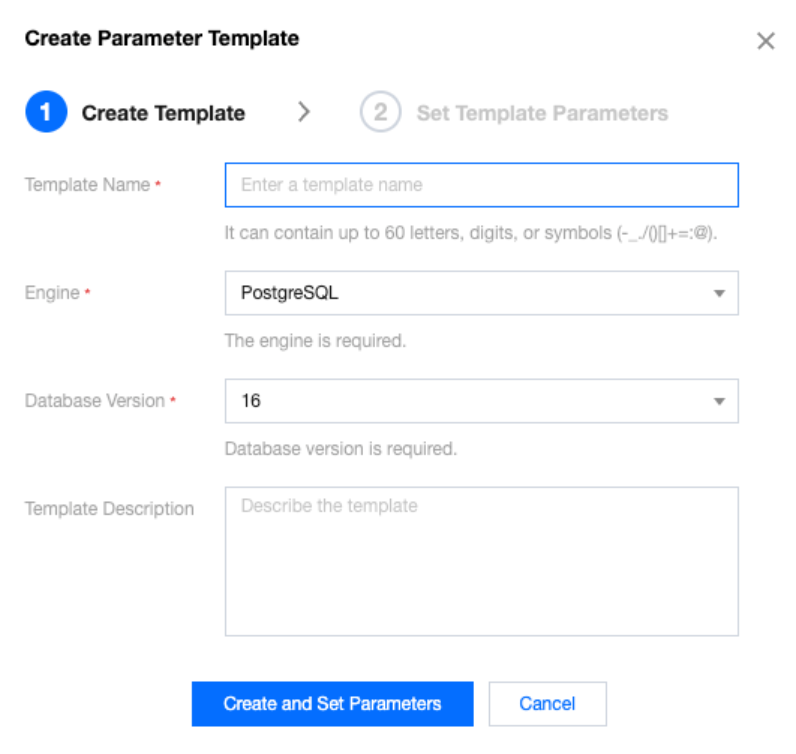Click the step 2 circle icon
The image size is (796, 754).
(380, 112)
